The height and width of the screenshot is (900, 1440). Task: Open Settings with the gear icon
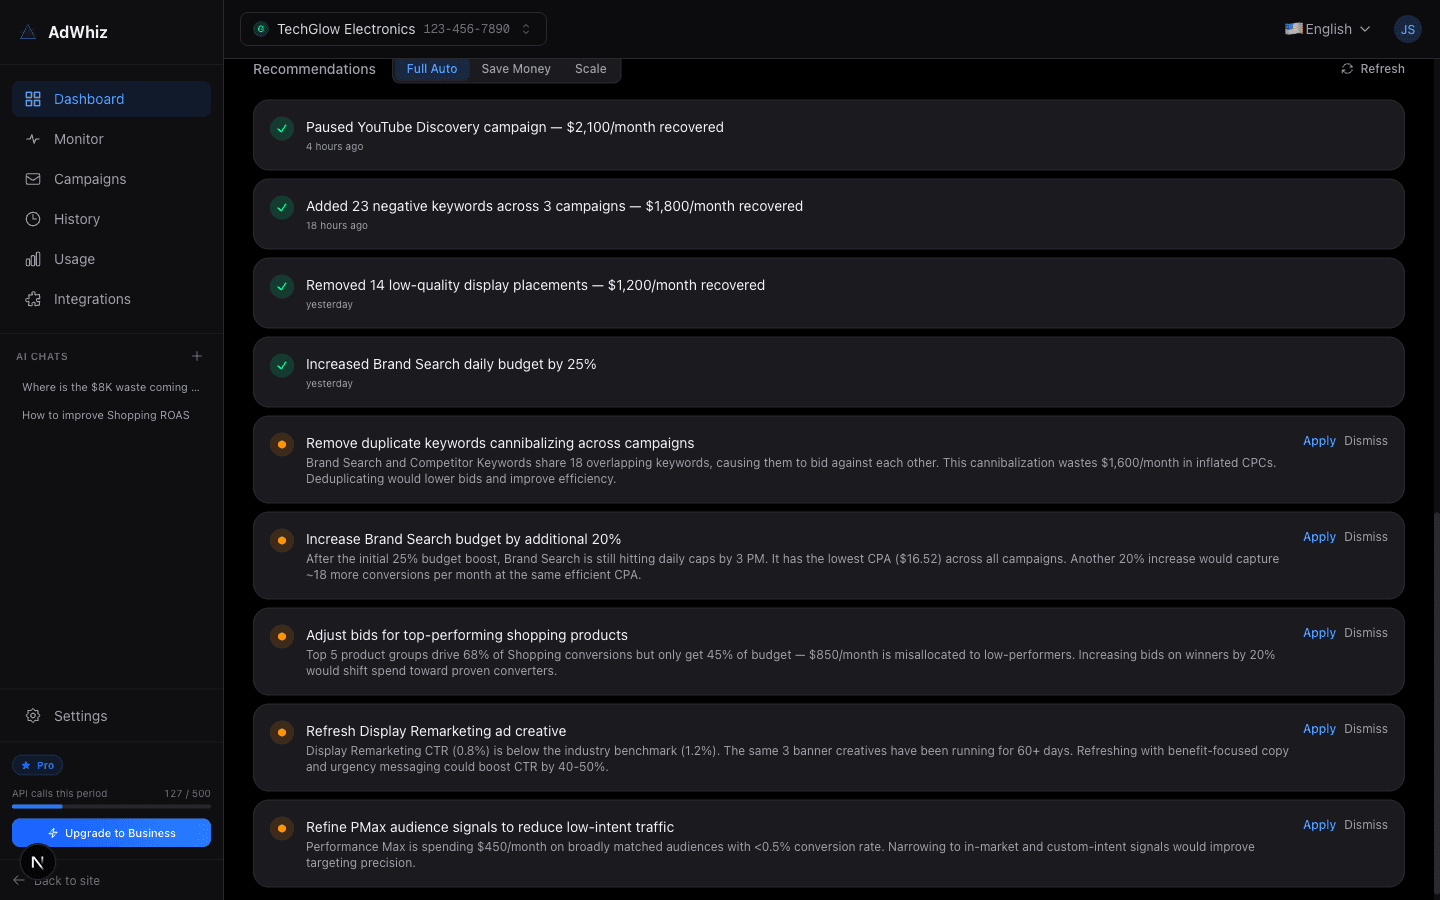pos(31,716)
